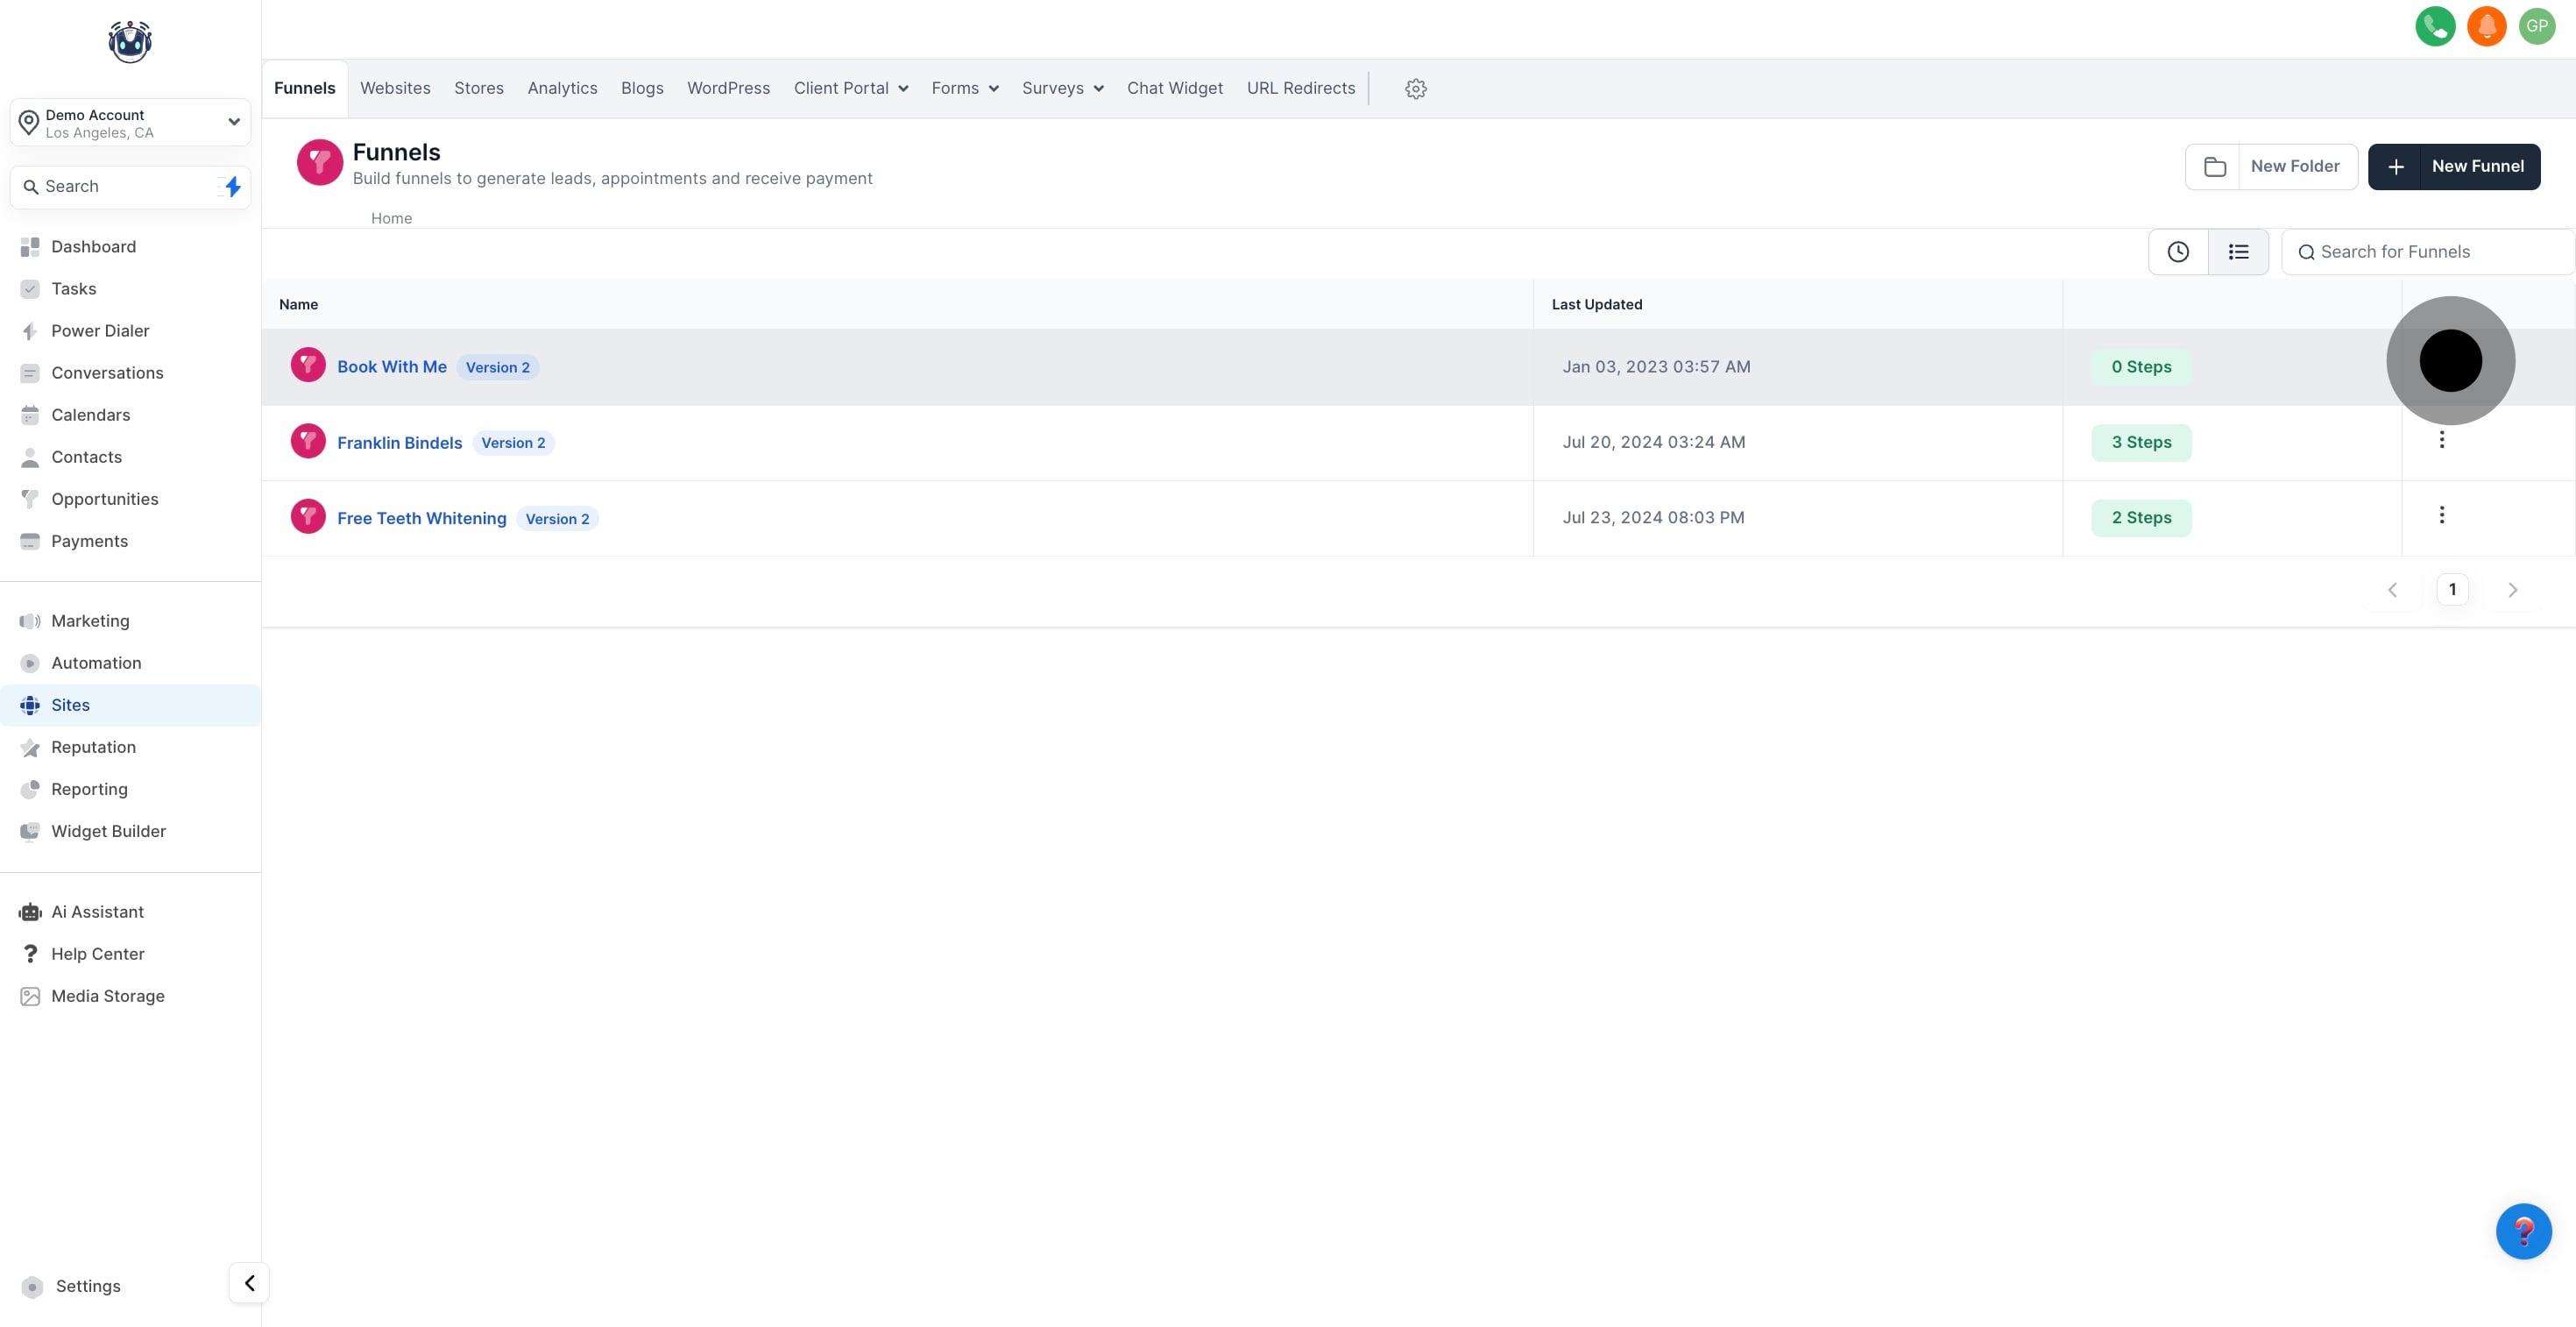Screen dimensions: 2576x1327
Task: Open the URL Redirects tab
Action: tap(1300, 89)
